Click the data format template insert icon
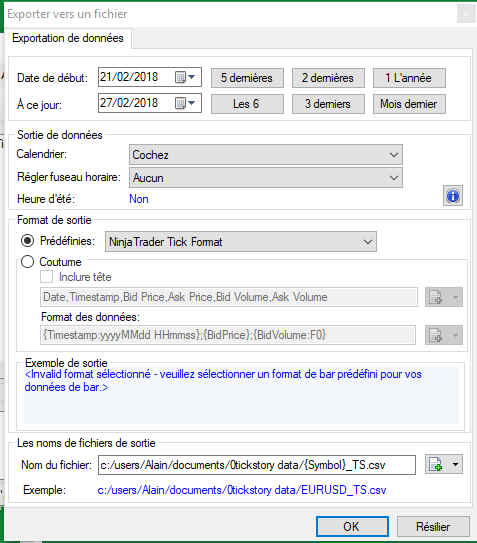This screenshot has width=477, height=543. pyautogui.click(x=435, y=335)
